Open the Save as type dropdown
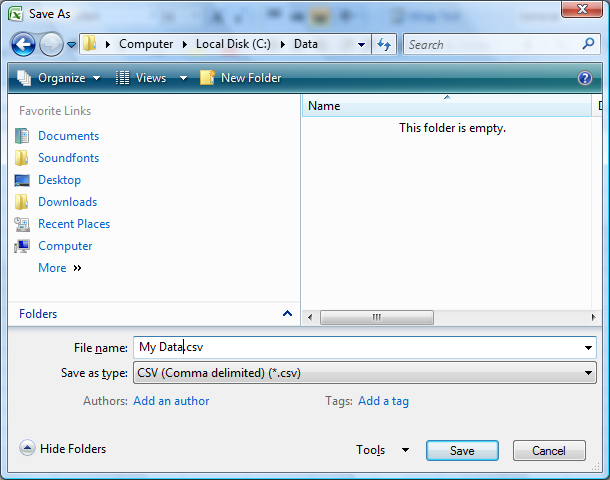 tap(365, 373)
